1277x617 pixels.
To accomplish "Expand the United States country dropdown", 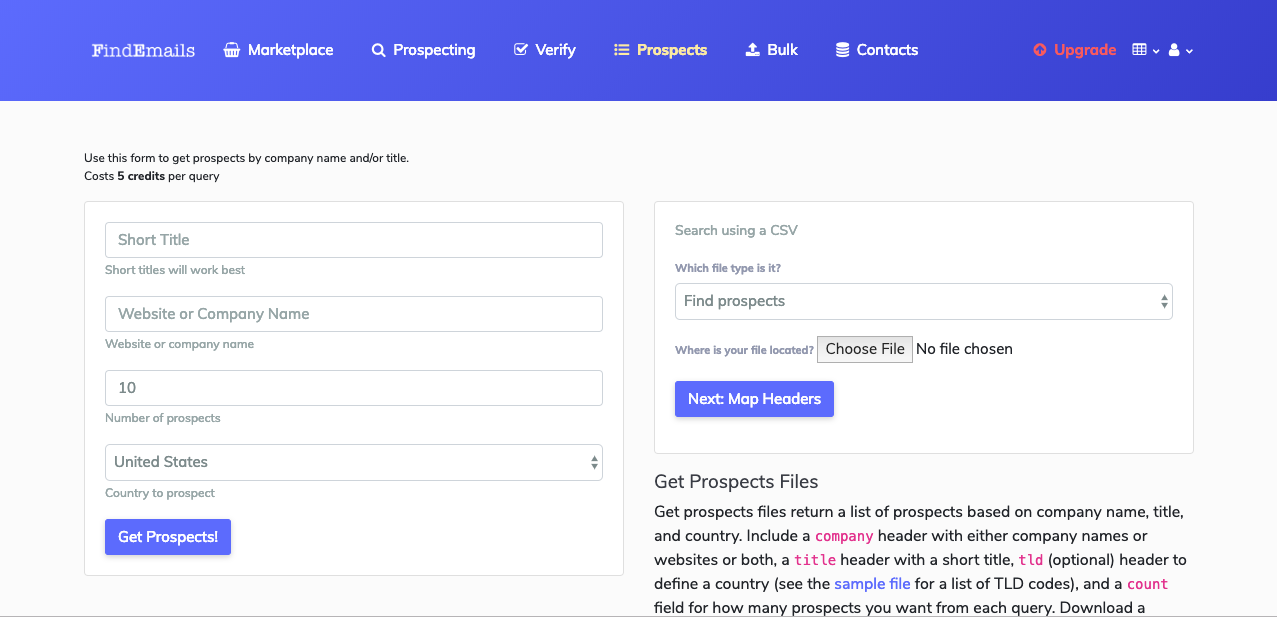I will (353, 462).
